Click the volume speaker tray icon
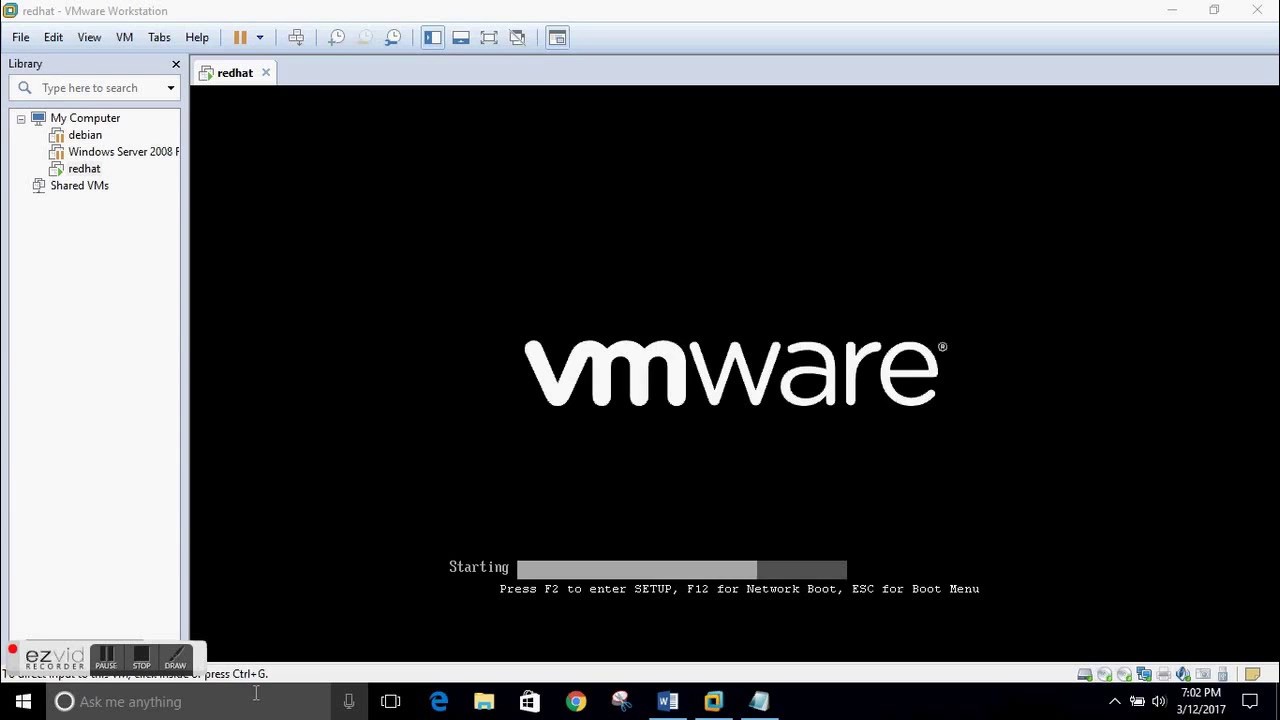This screenshot has width=1280, height=720. (x=1159, y=702)
